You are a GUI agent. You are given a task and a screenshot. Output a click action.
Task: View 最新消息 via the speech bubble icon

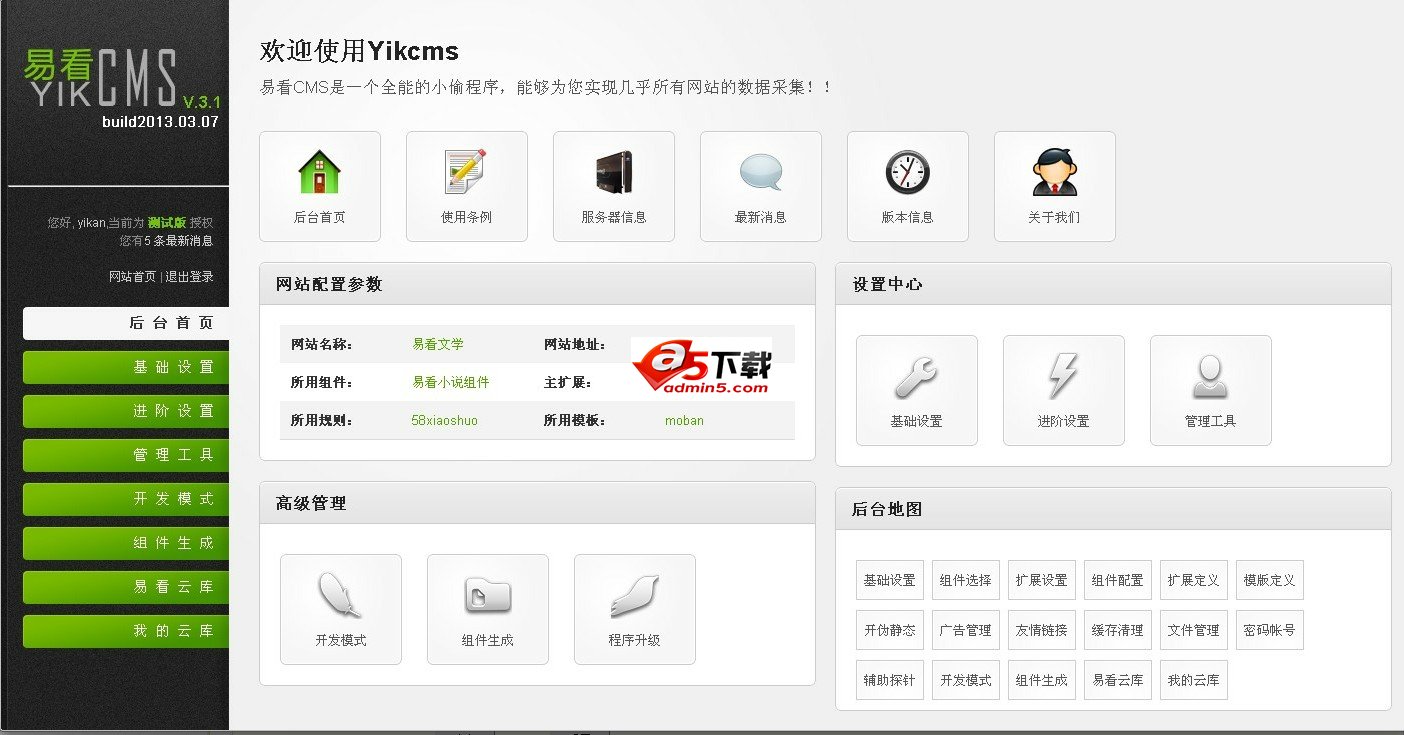pyautogui.click(x=761, y=186)
